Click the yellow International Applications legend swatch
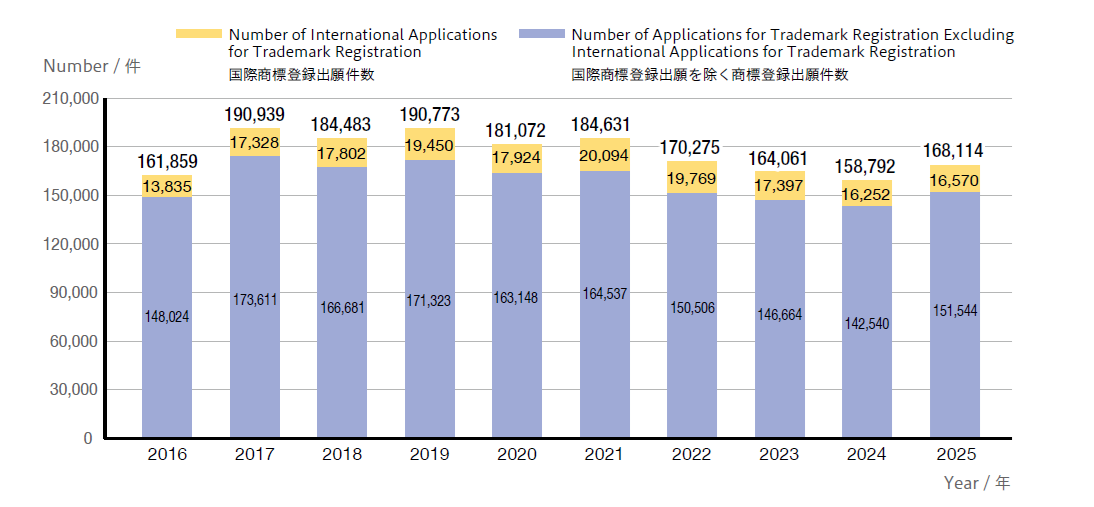1094x507 pixels. (x=199, y=34)
